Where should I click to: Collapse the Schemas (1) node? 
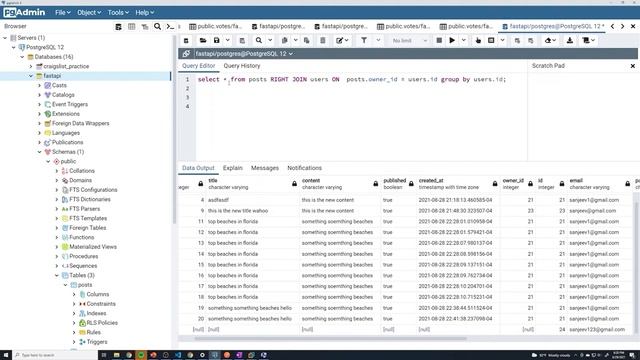click(40, 152)
